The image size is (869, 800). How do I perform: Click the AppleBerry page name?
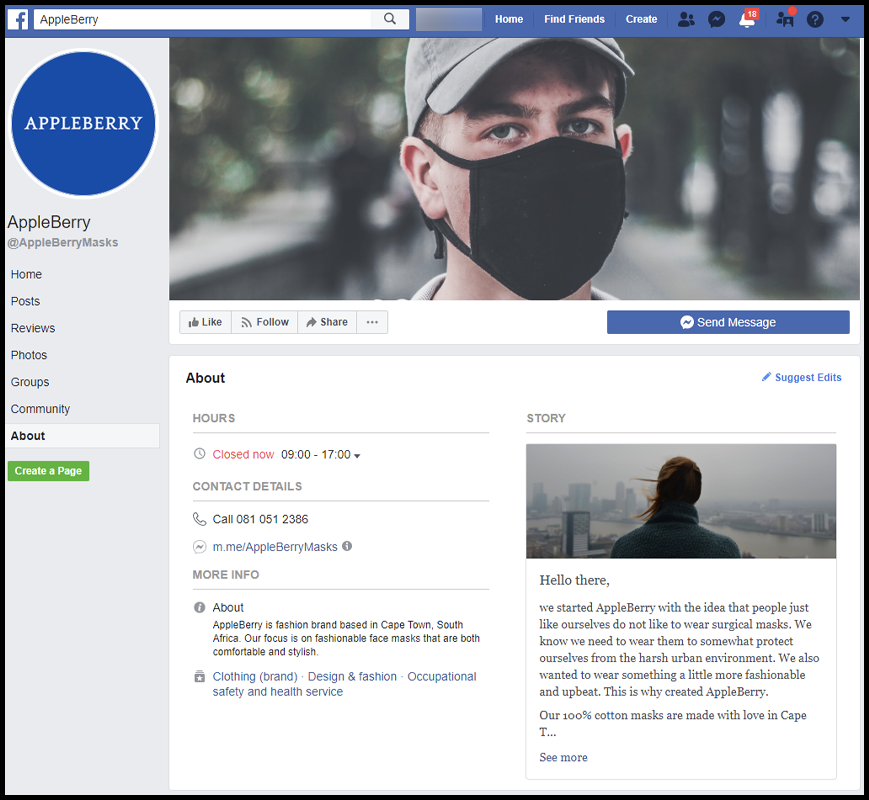click(x=49, y=222)
